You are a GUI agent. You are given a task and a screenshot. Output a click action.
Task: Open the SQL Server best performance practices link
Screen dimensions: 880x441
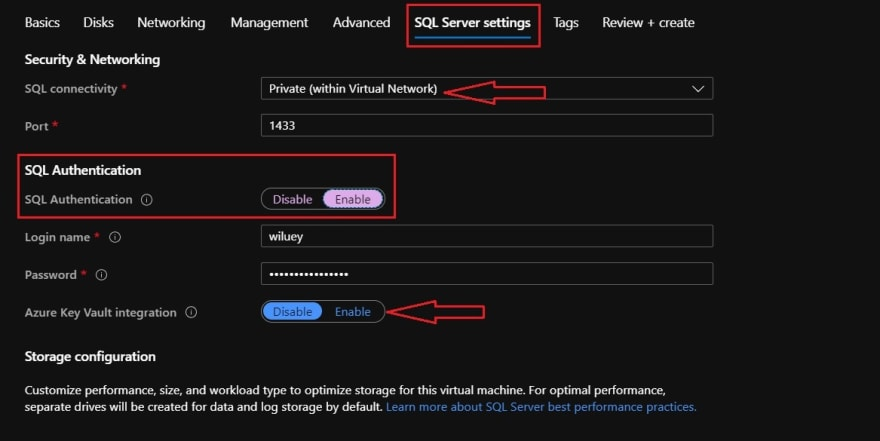click(x=541, y=407)
